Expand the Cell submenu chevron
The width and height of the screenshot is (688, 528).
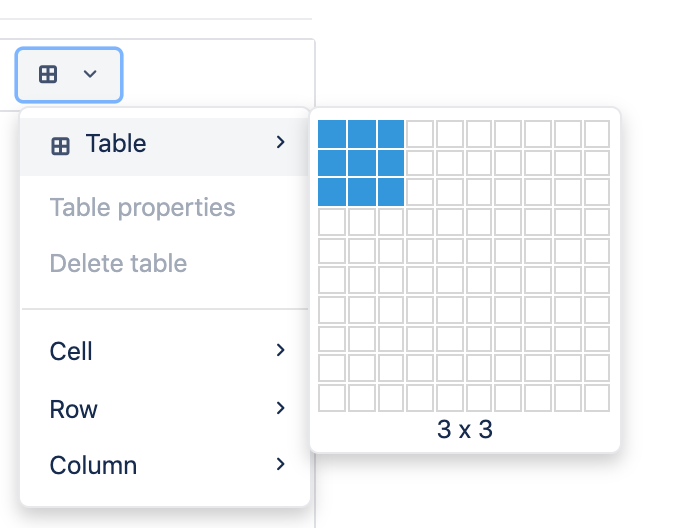tap(281, 350)
